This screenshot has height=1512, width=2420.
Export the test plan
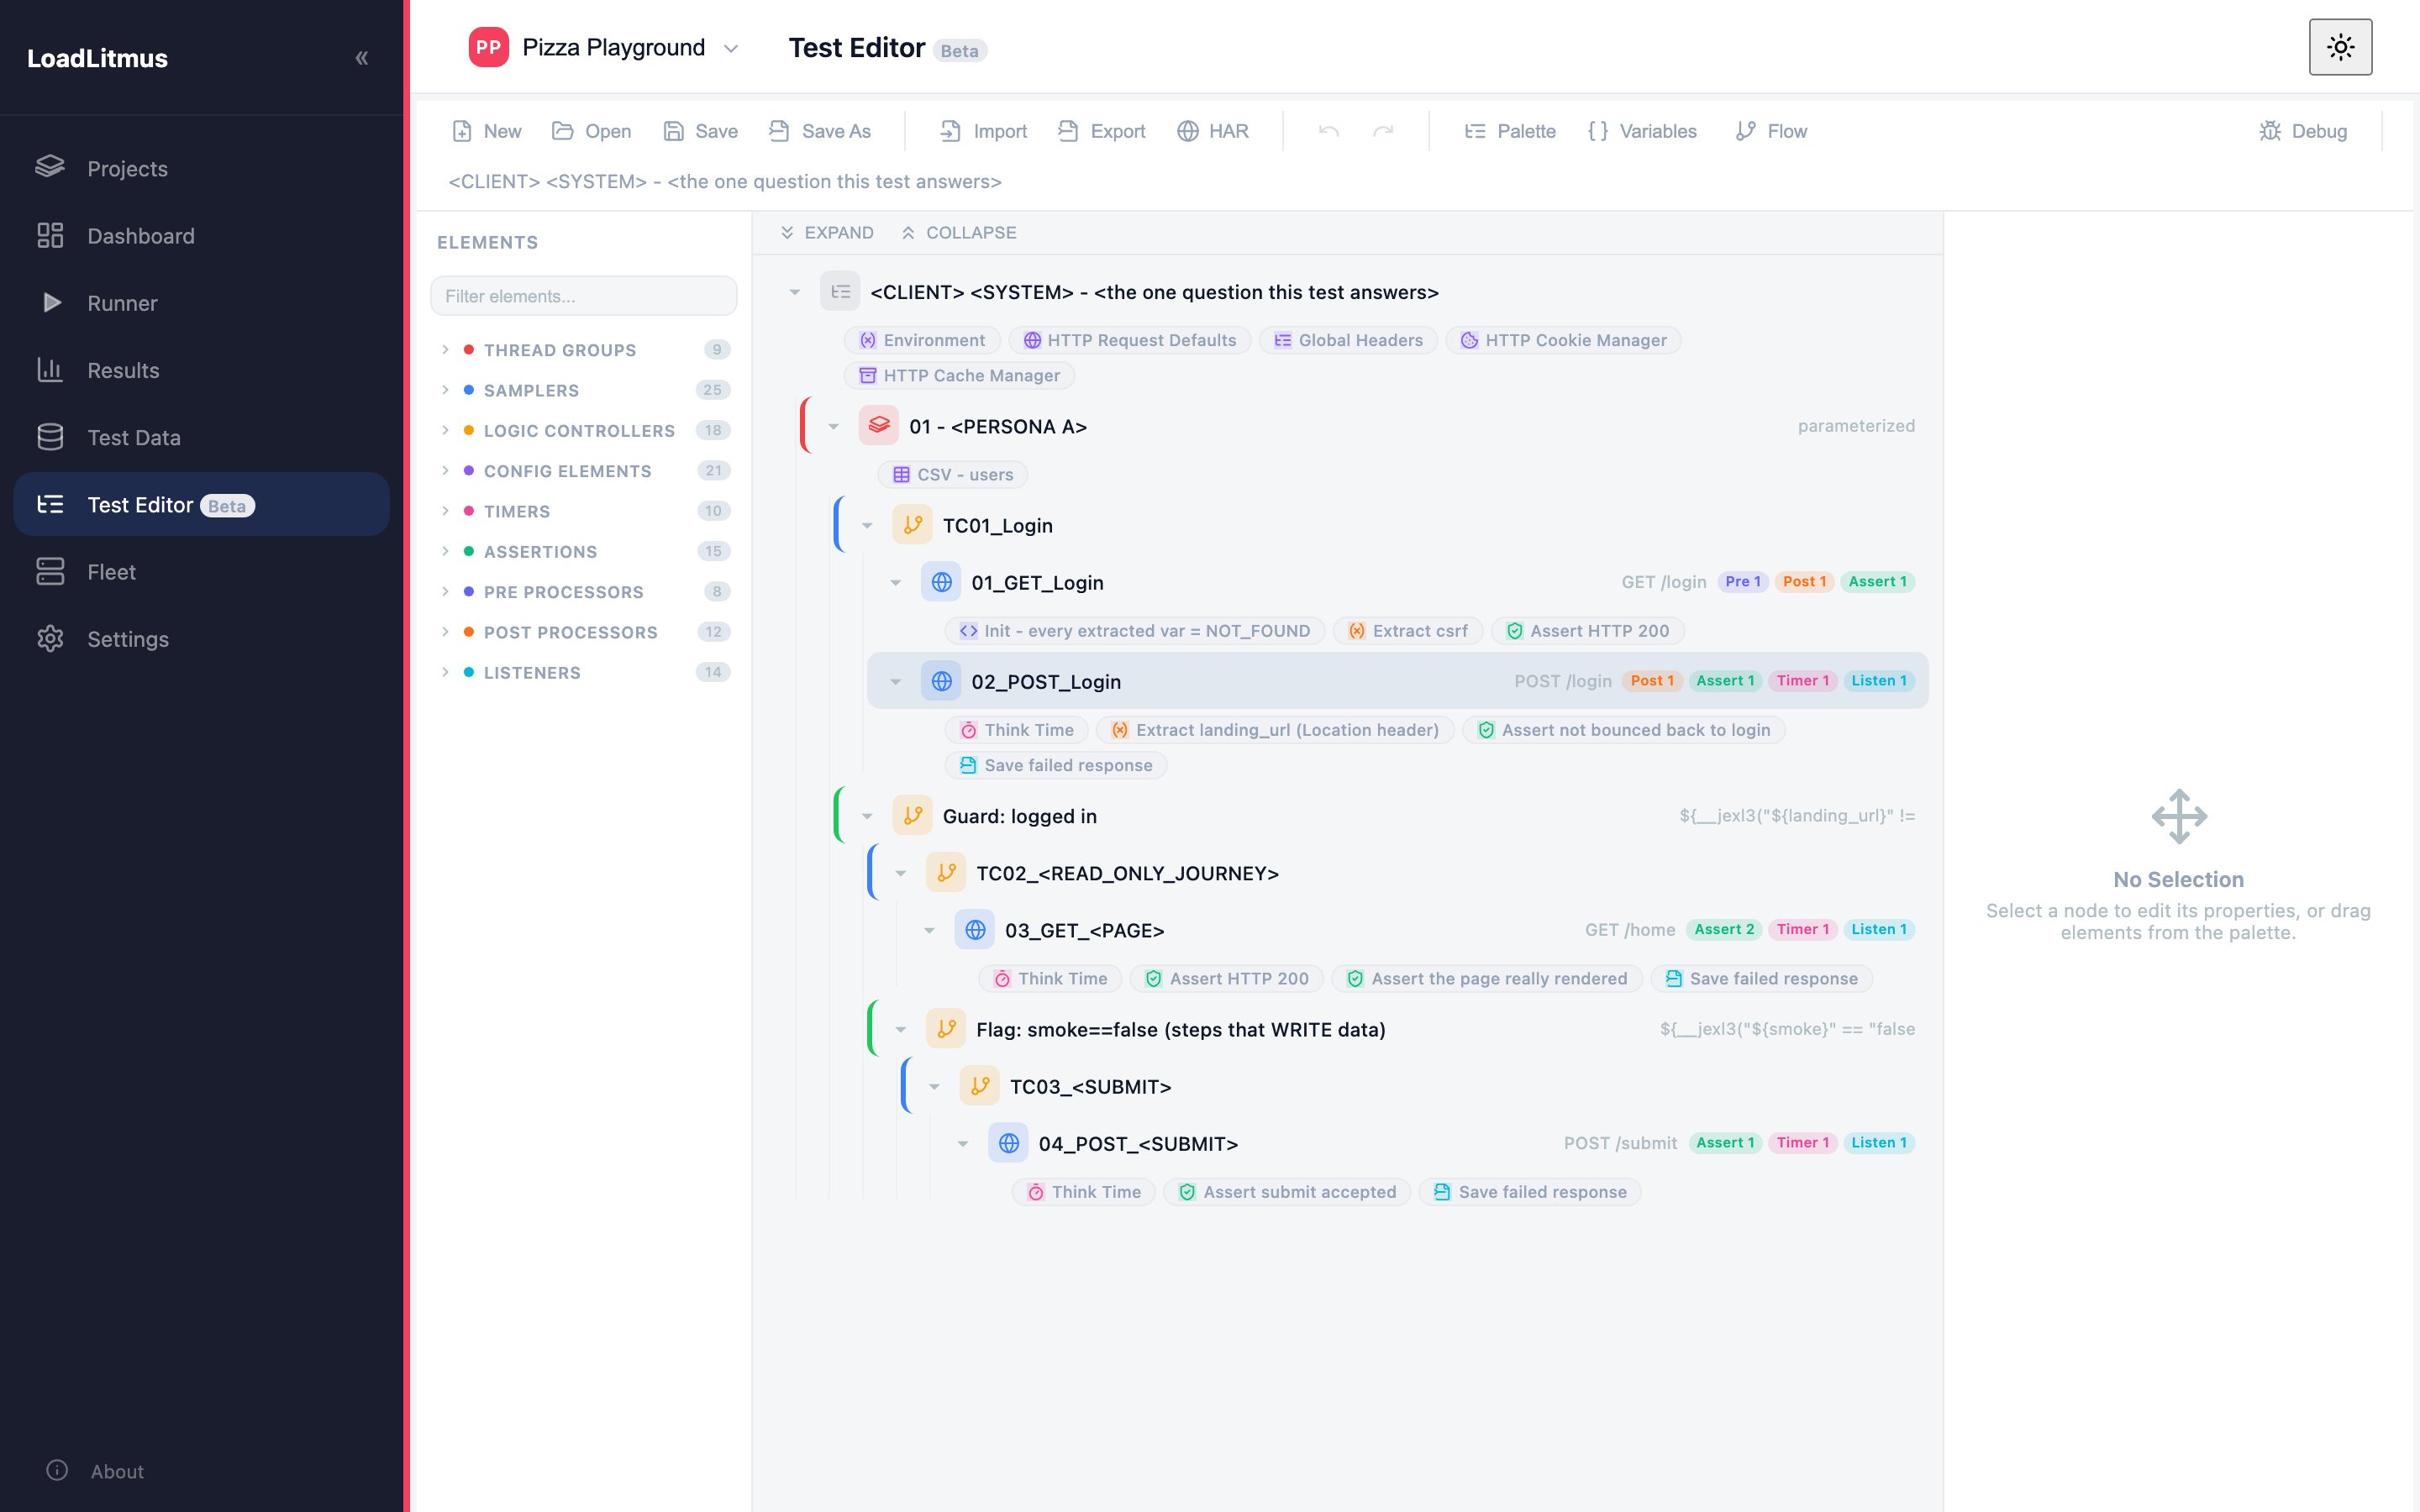[1101, 131]
